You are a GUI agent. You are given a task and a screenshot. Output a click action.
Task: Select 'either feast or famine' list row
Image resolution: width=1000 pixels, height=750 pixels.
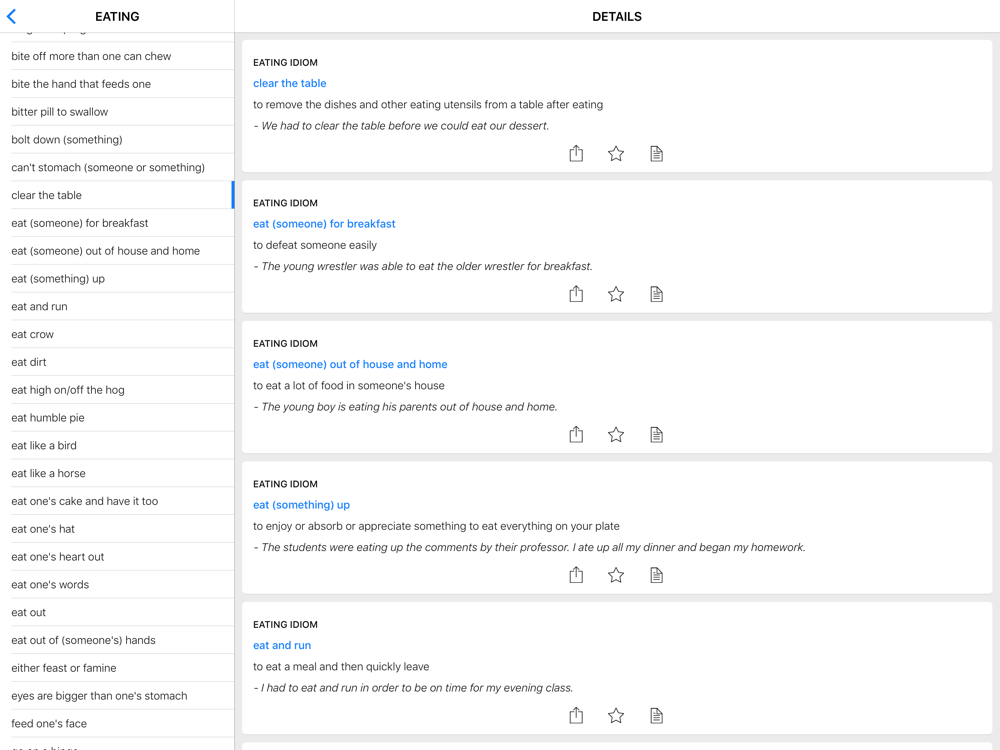point(64,668)
